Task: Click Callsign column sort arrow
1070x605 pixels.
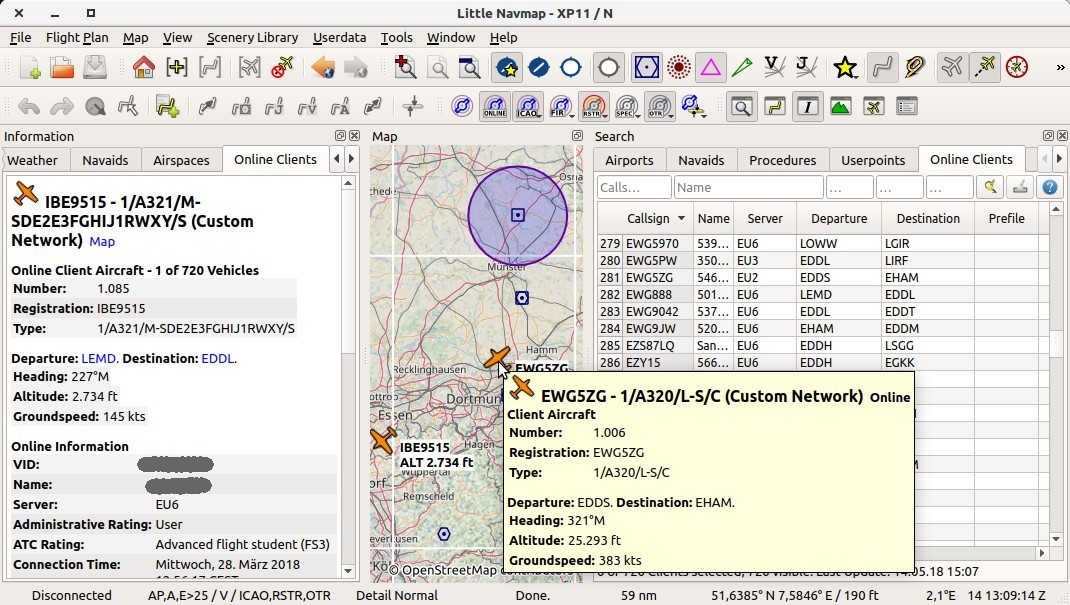Action: 681,218
